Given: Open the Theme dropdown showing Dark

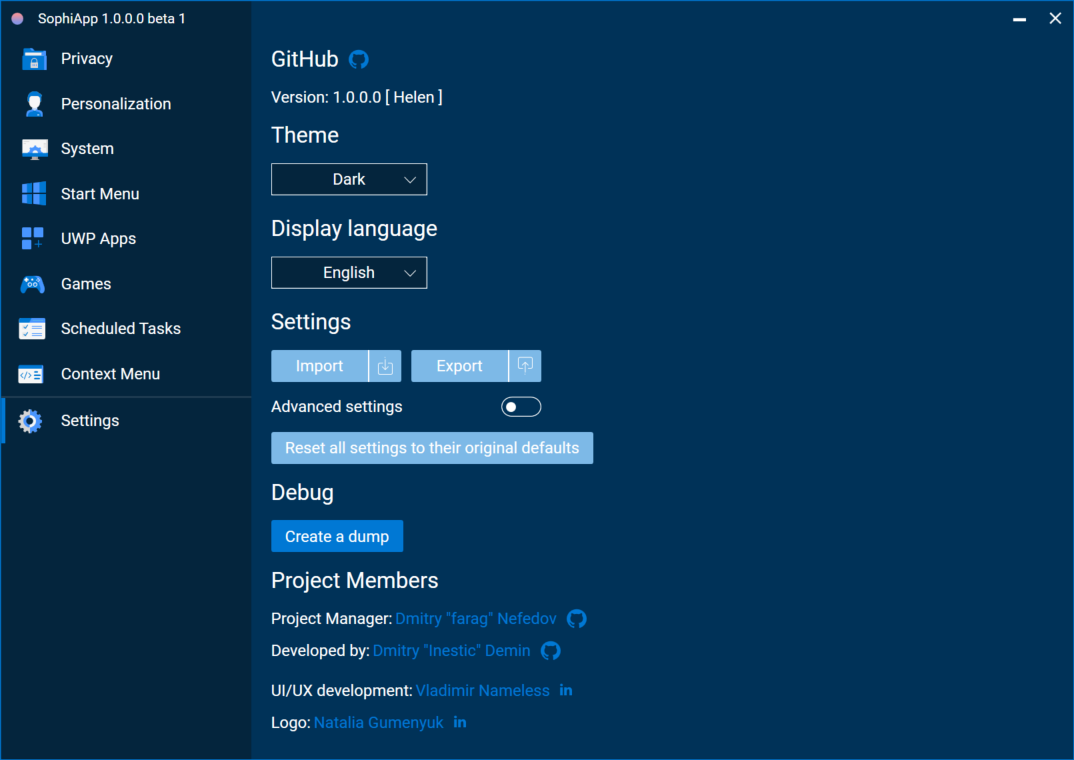Looking at the screenshot, I should coord(349,179).
